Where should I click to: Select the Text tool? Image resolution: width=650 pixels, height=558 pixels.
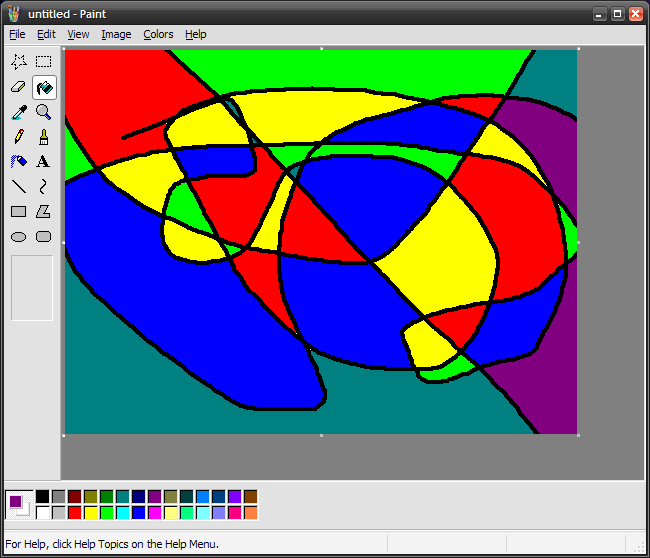pyautogui.click(x=44, y=162)
